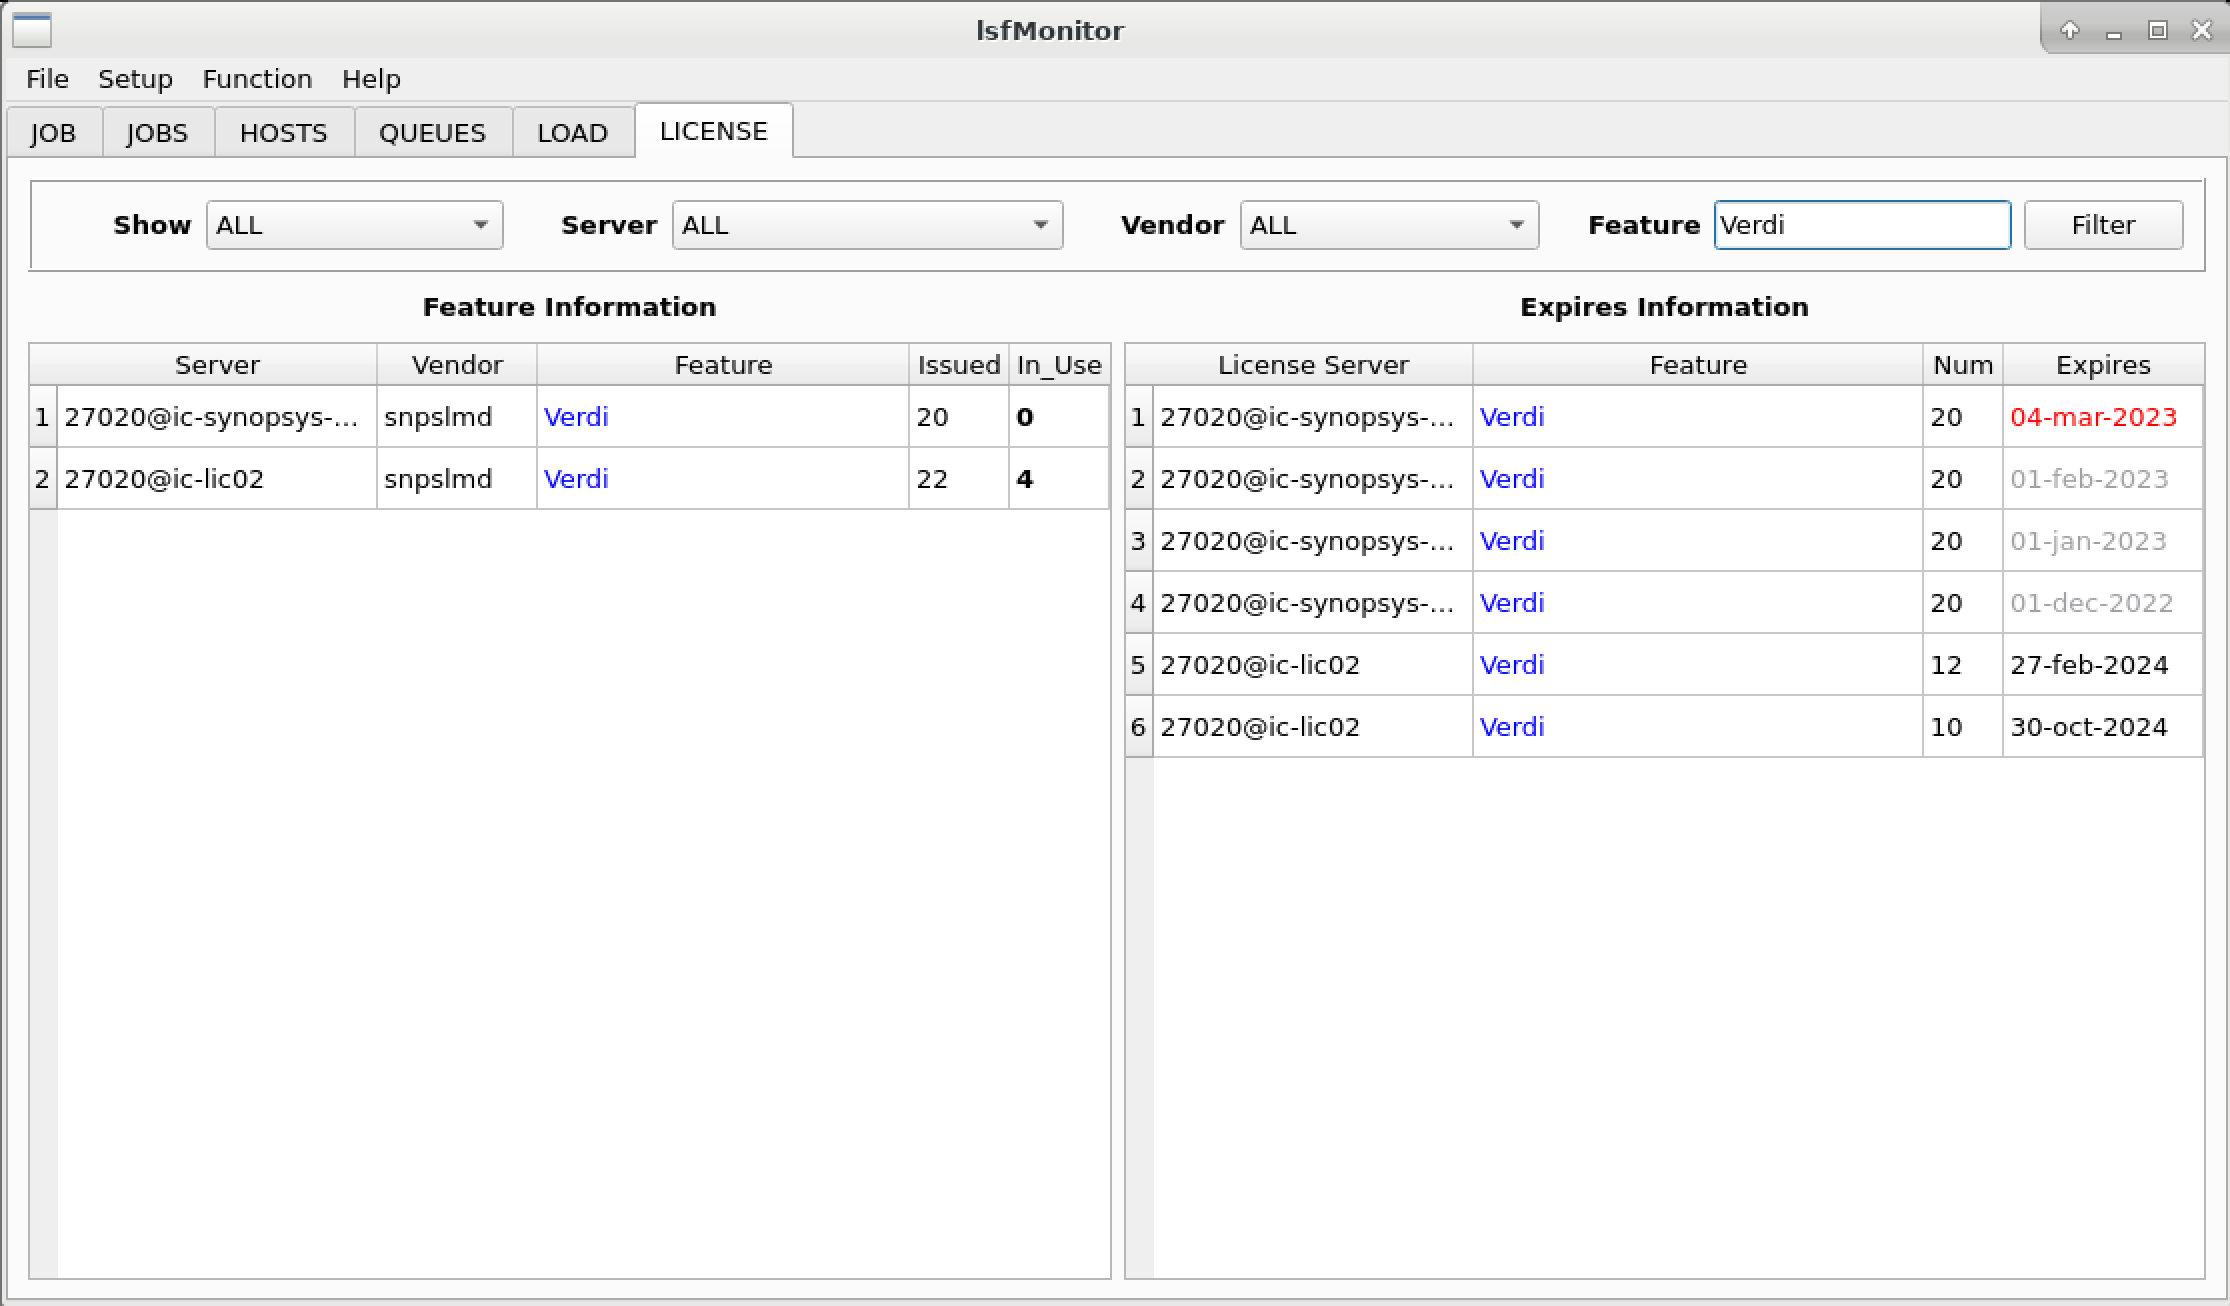2230x1306 pixels.
Task: Open the Function menu
Action: coord(257,79)
